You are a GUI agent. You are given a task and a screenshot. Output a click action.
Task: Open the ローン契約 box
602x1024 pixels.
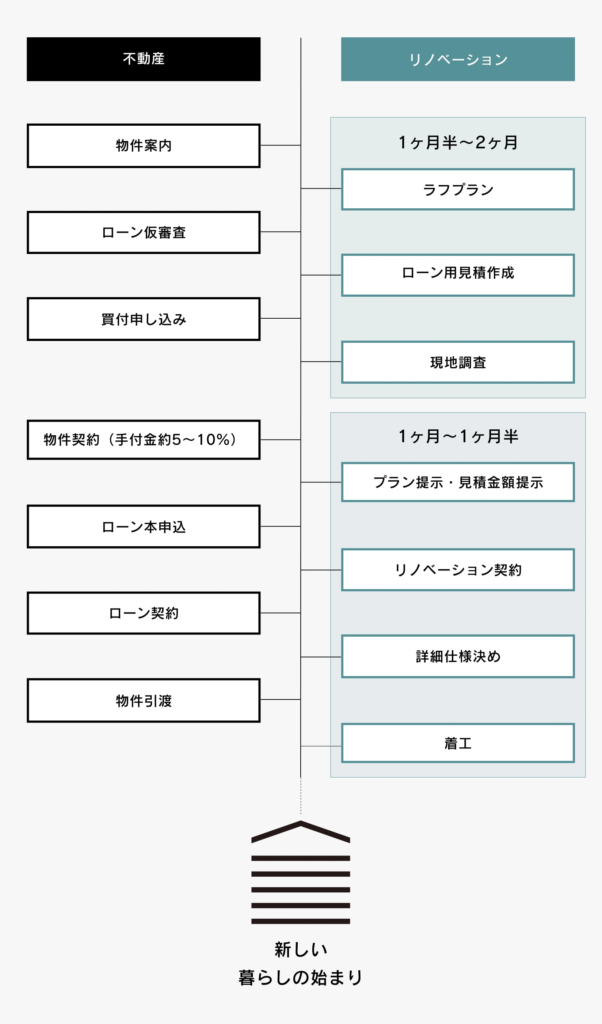143,613
